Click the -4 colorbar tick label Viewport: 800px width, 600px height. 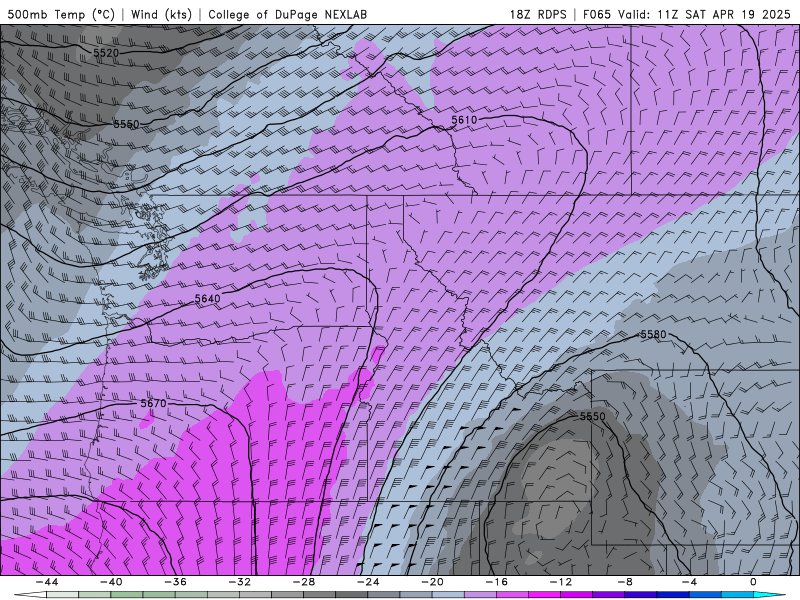(689, 582)
